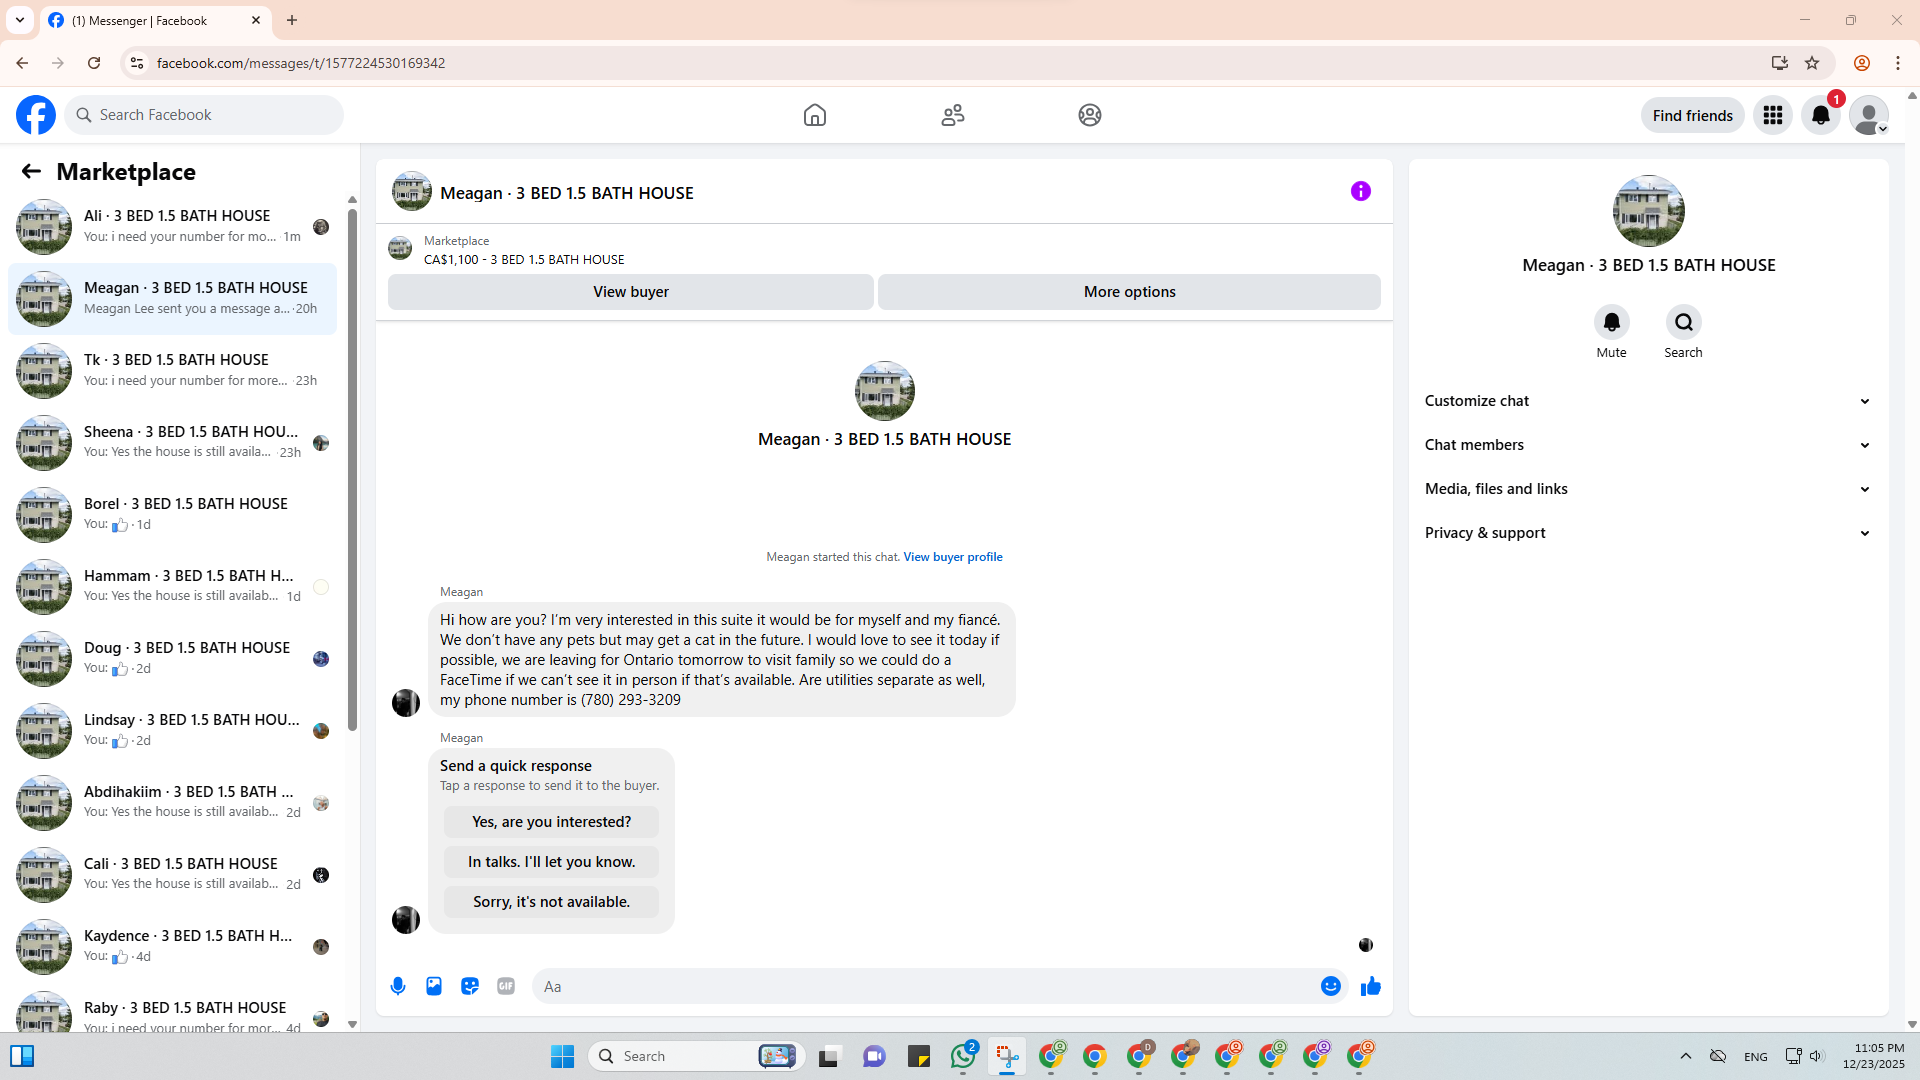The height and width of the screenshot is (1080, 1920).
Task: Click the View buyer button
Action: pyautogui.click(x=630, y=292)
